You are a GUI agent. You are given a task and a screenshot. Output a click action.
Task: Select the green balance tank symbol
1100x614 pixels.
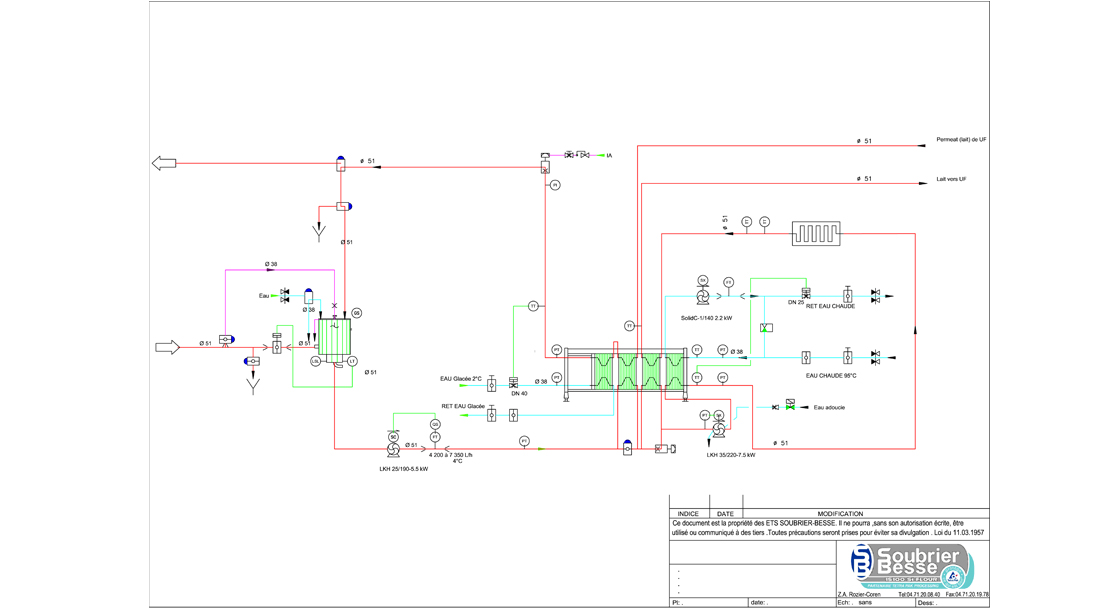point(334,338)
